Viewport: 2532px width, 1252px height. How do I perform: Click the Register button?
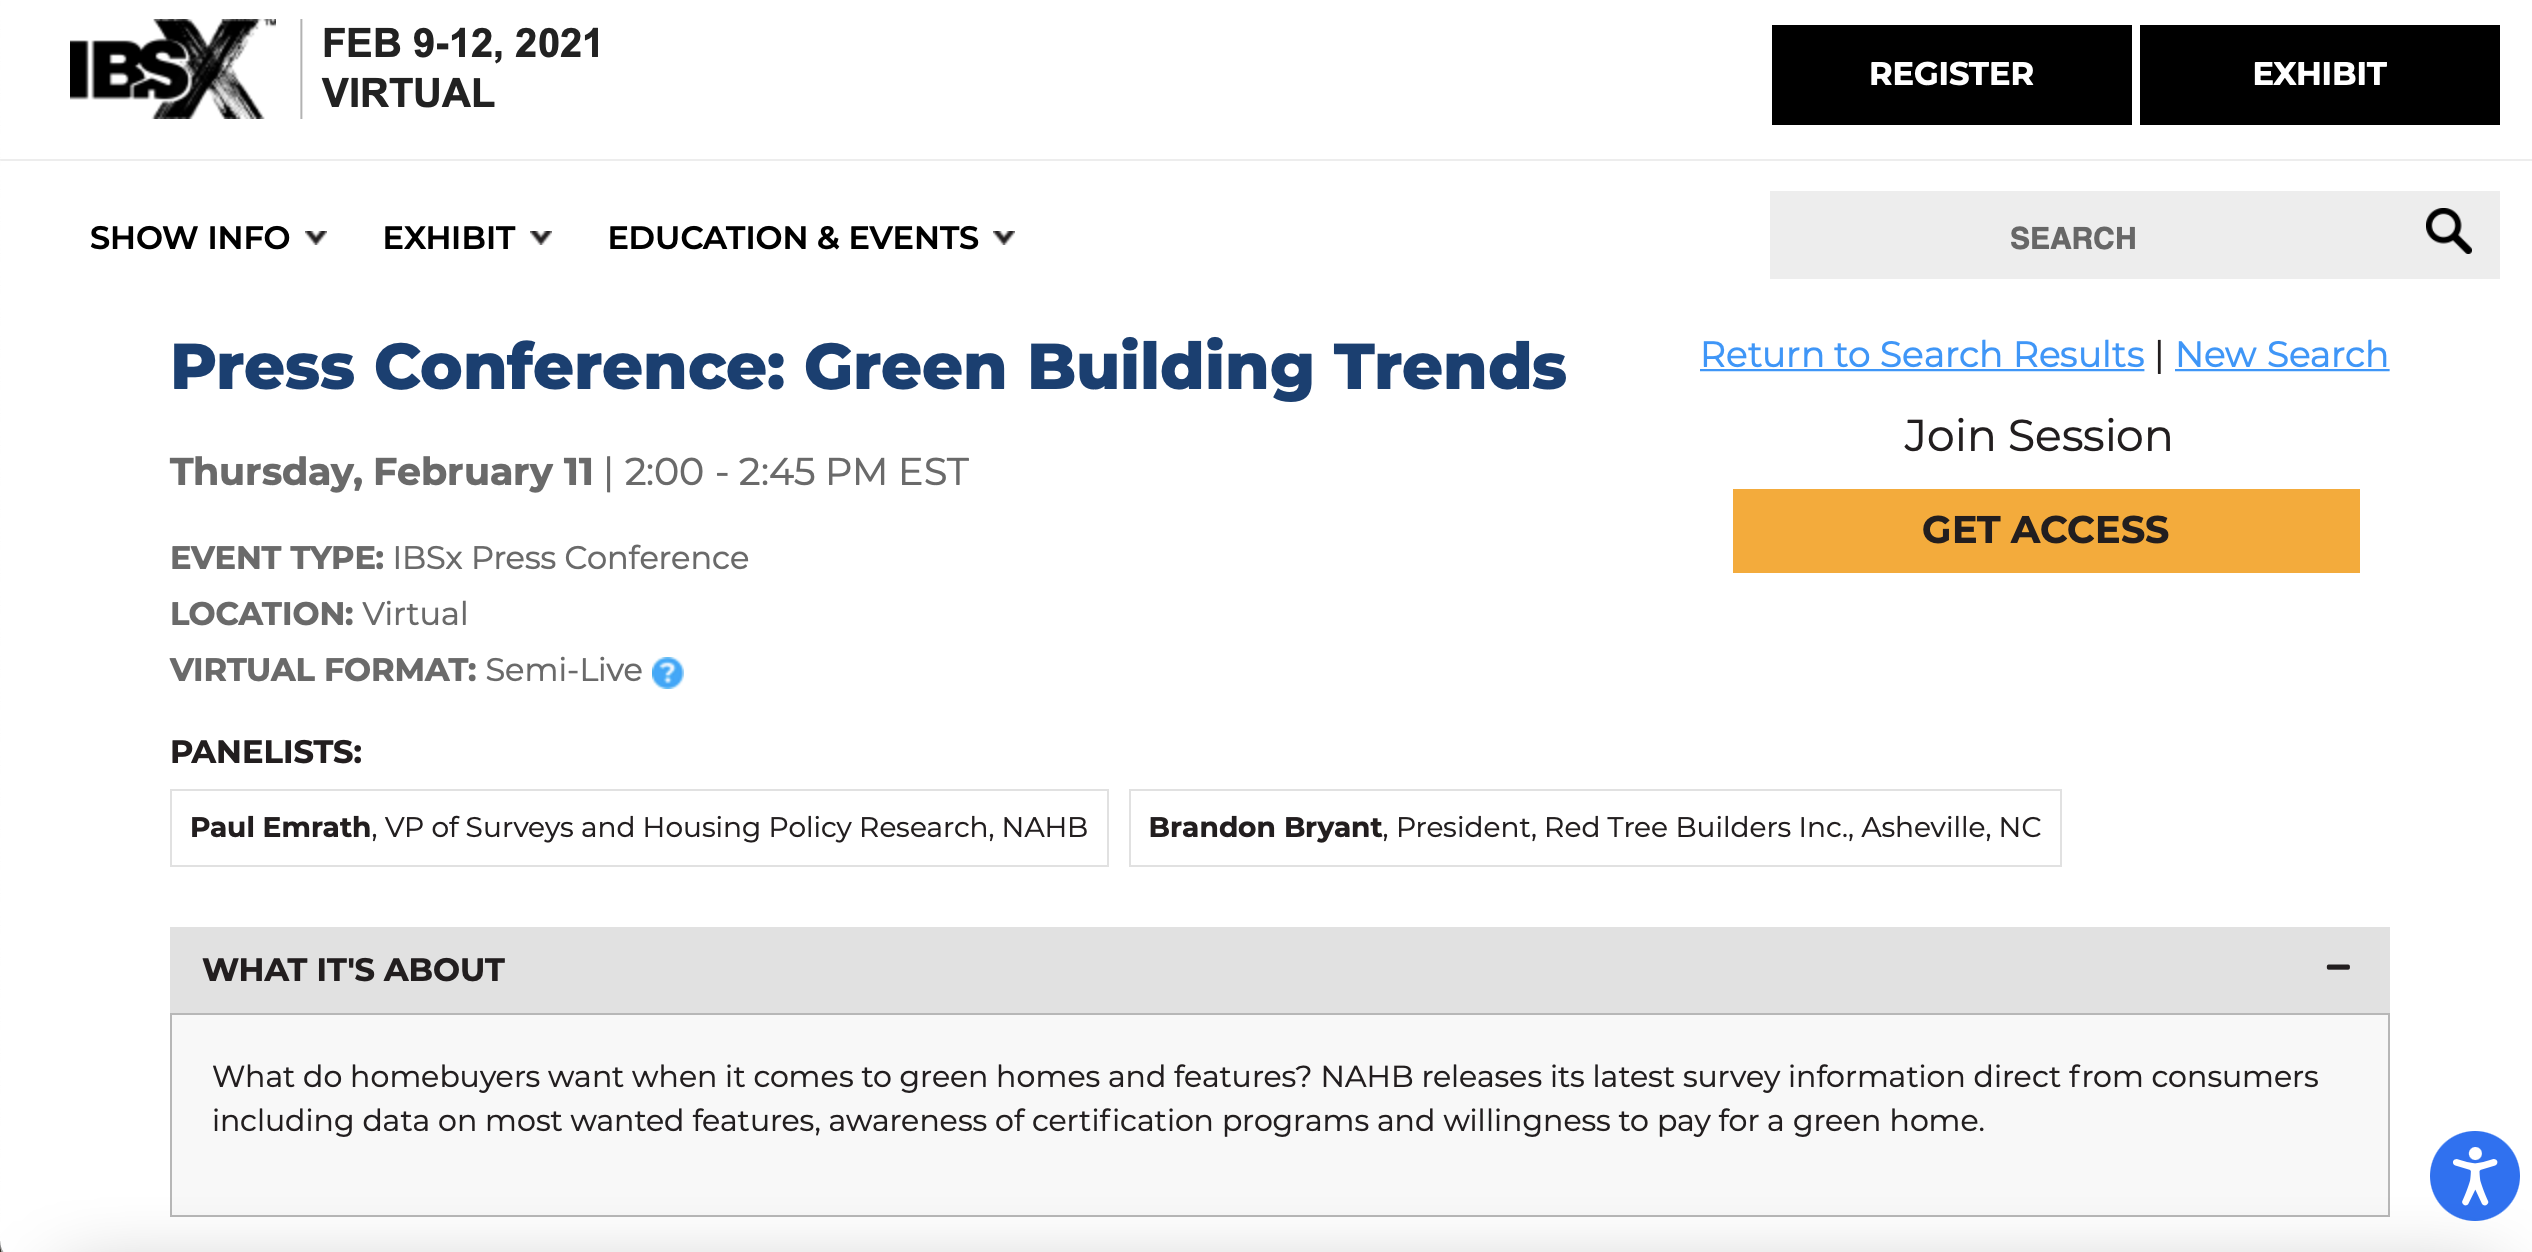pos(1951,75)
